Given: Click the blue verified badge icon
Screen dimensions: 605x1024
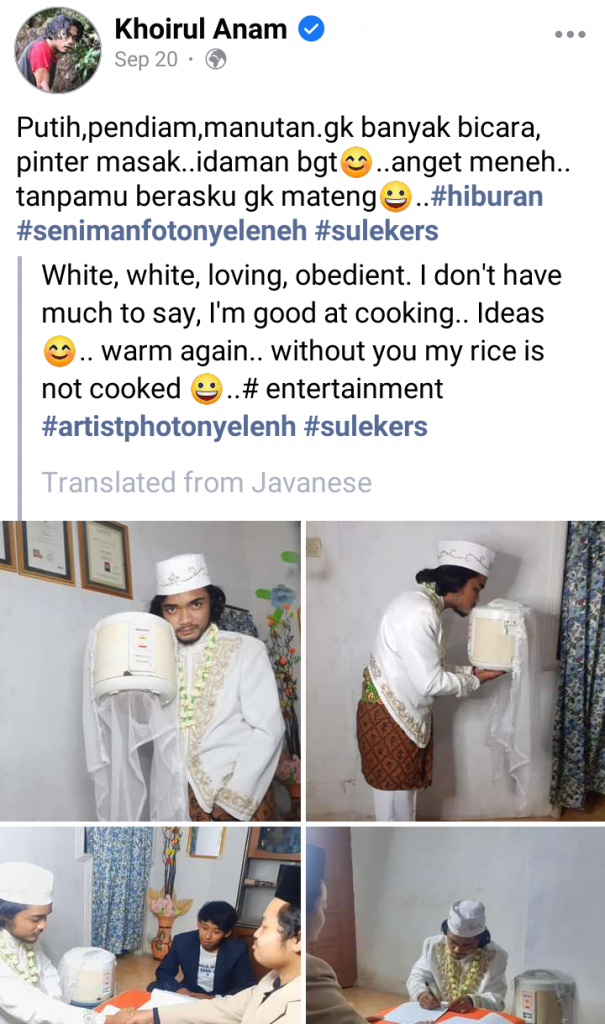Looking at the screenshot, I should tap(311, 29).
